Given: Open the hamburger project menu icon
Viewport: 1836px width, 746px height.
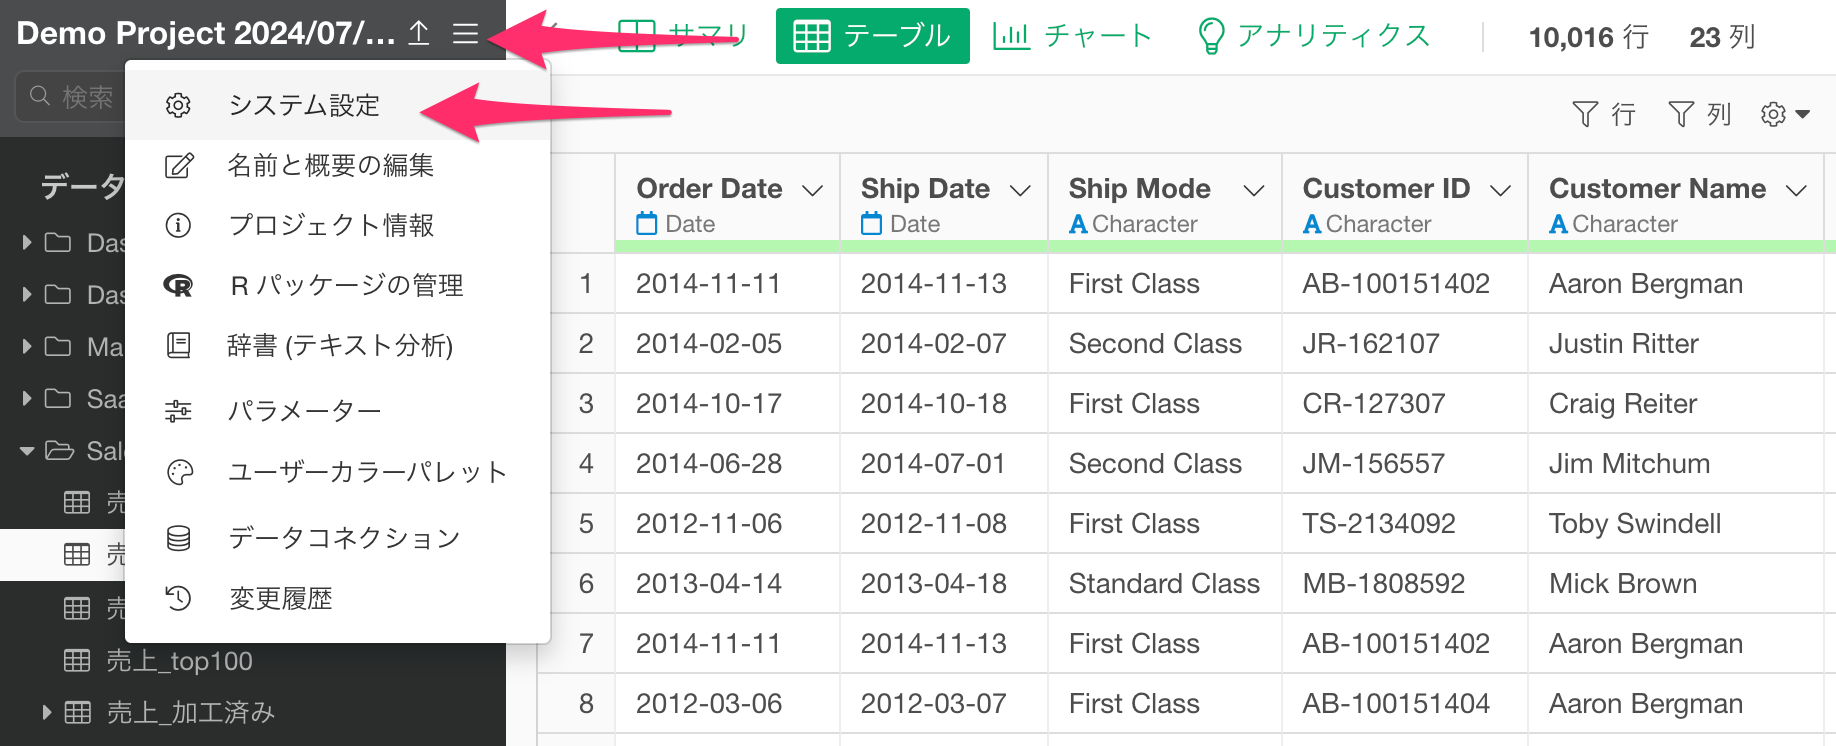Looking at the screenshot, I should click(465, 34).
